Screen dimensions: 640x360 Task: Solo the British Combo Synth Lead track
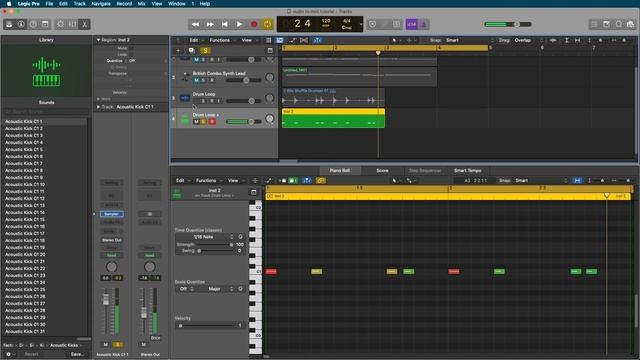point(204,80)
